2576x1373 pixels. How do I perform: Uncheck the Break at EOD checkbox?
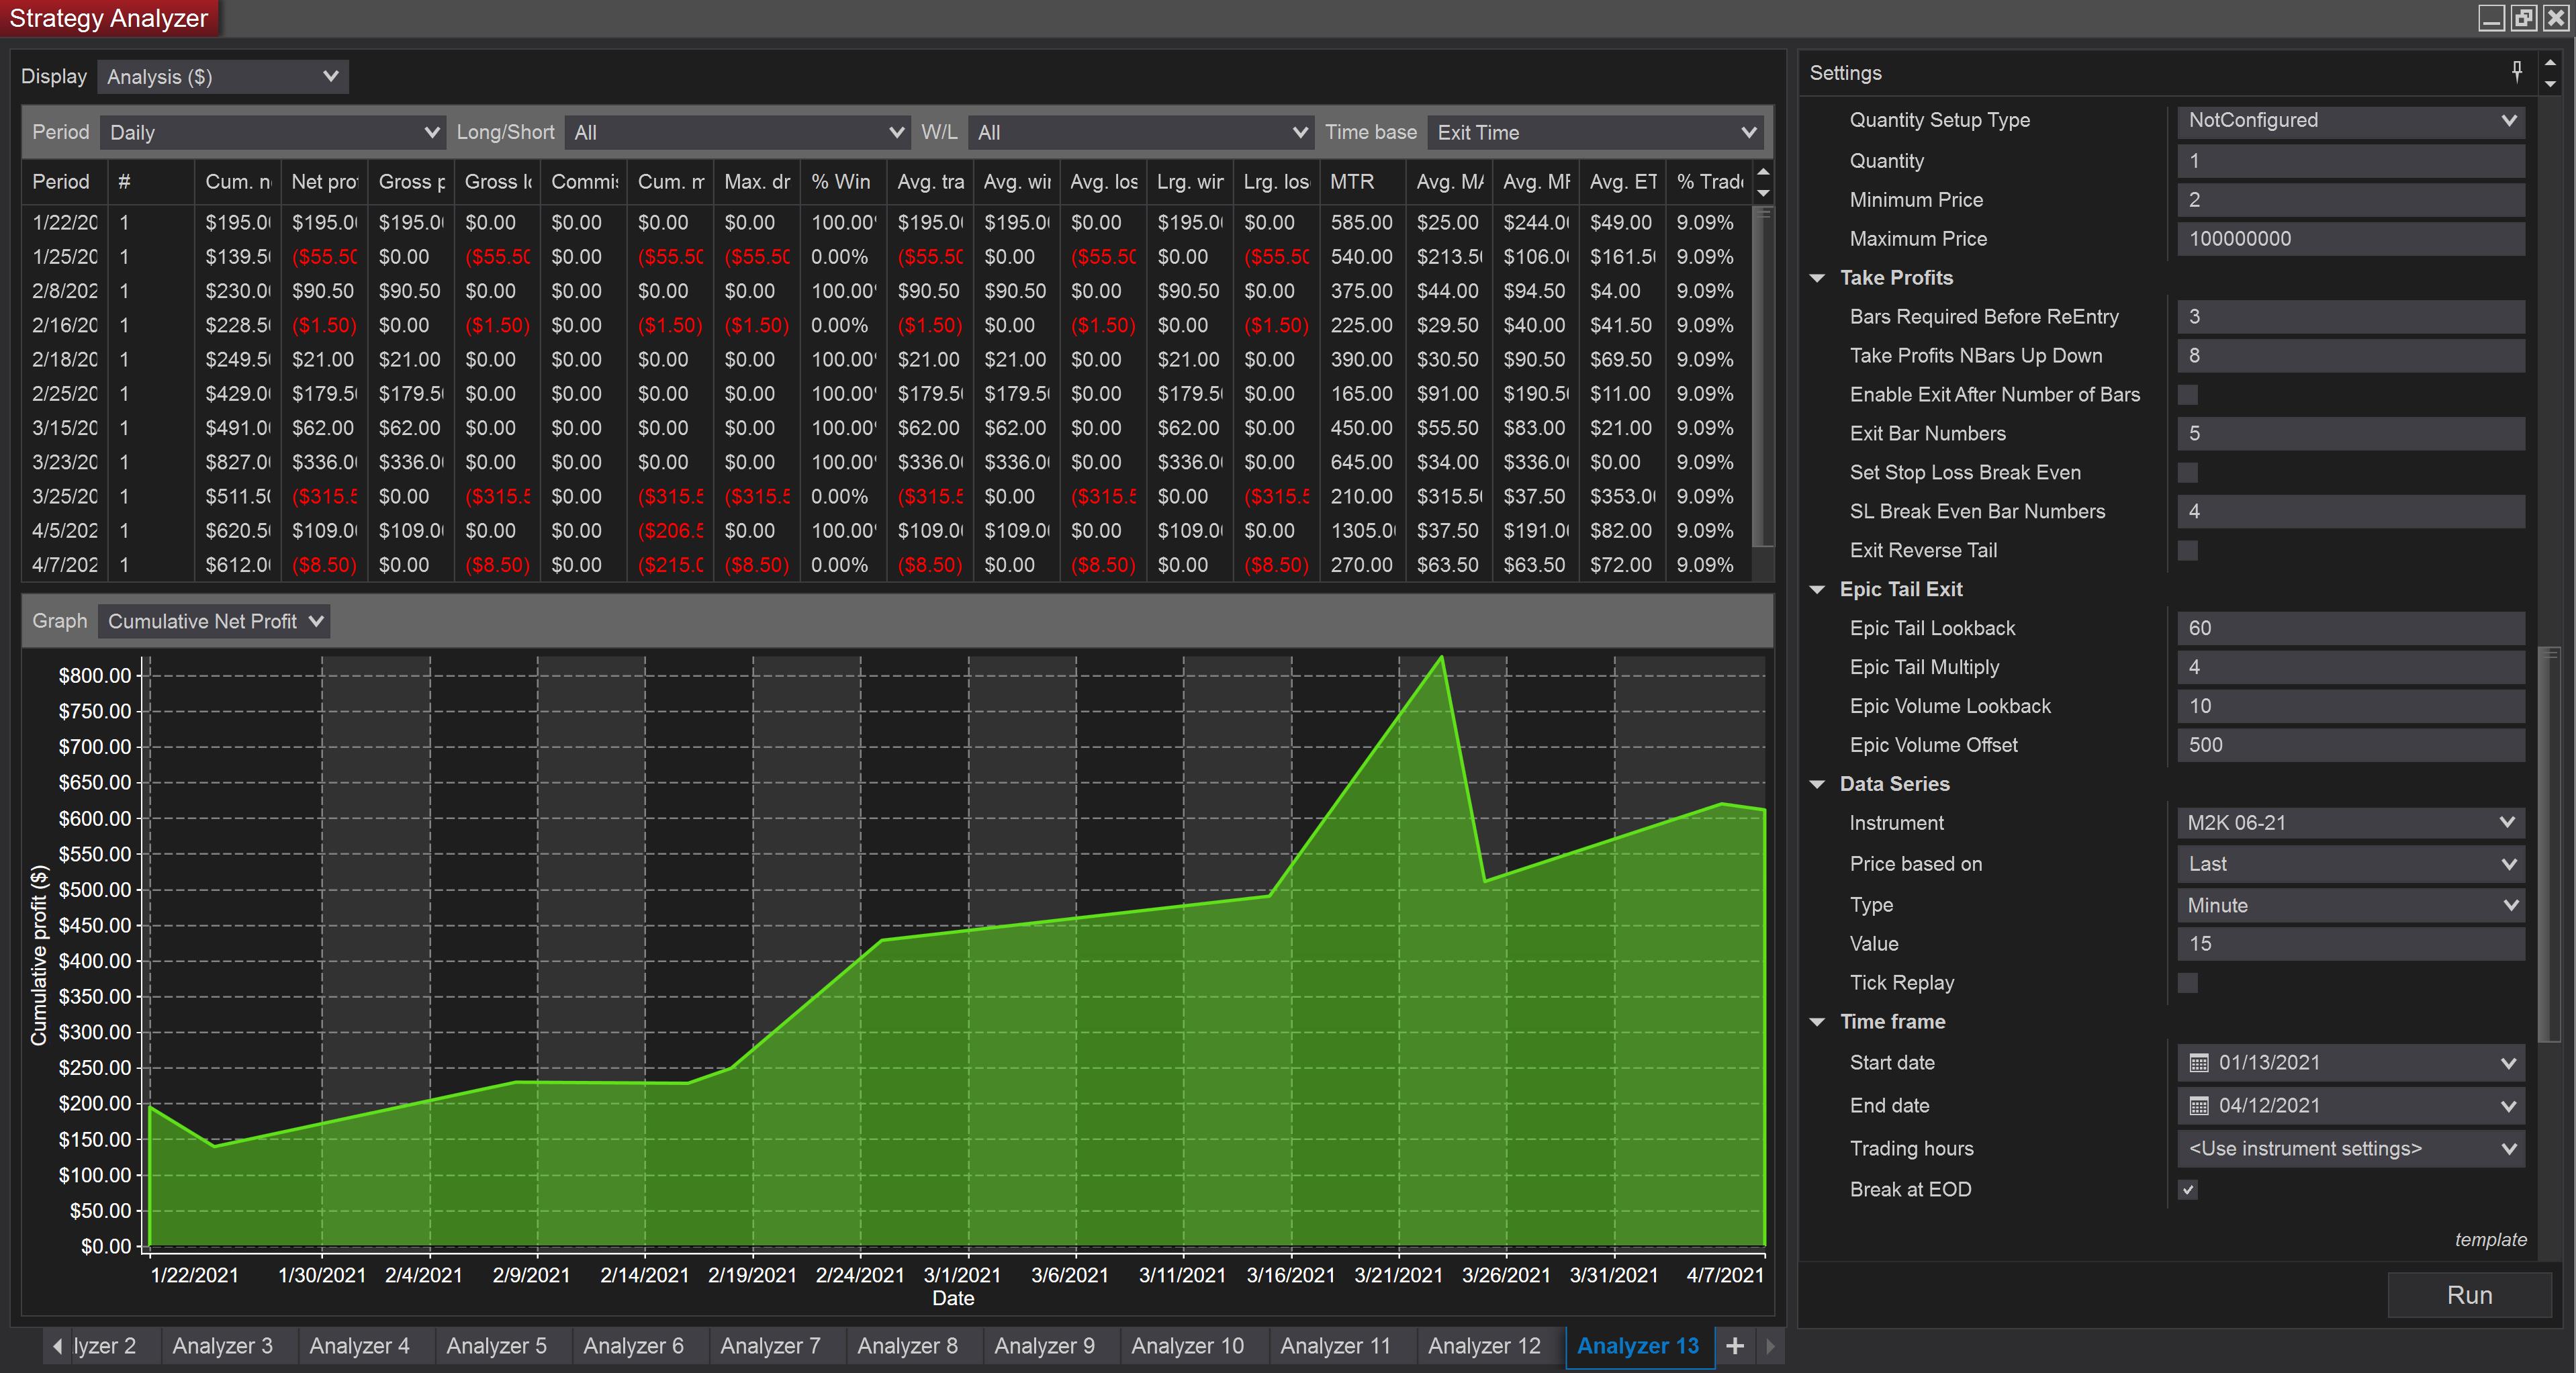click(x=2188, y=1190)
